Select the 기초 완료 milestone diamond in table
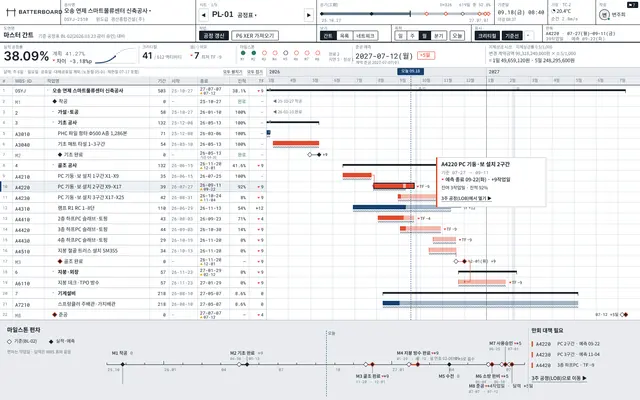This screenshot has width=640, height=400. (x=60, y=155)
